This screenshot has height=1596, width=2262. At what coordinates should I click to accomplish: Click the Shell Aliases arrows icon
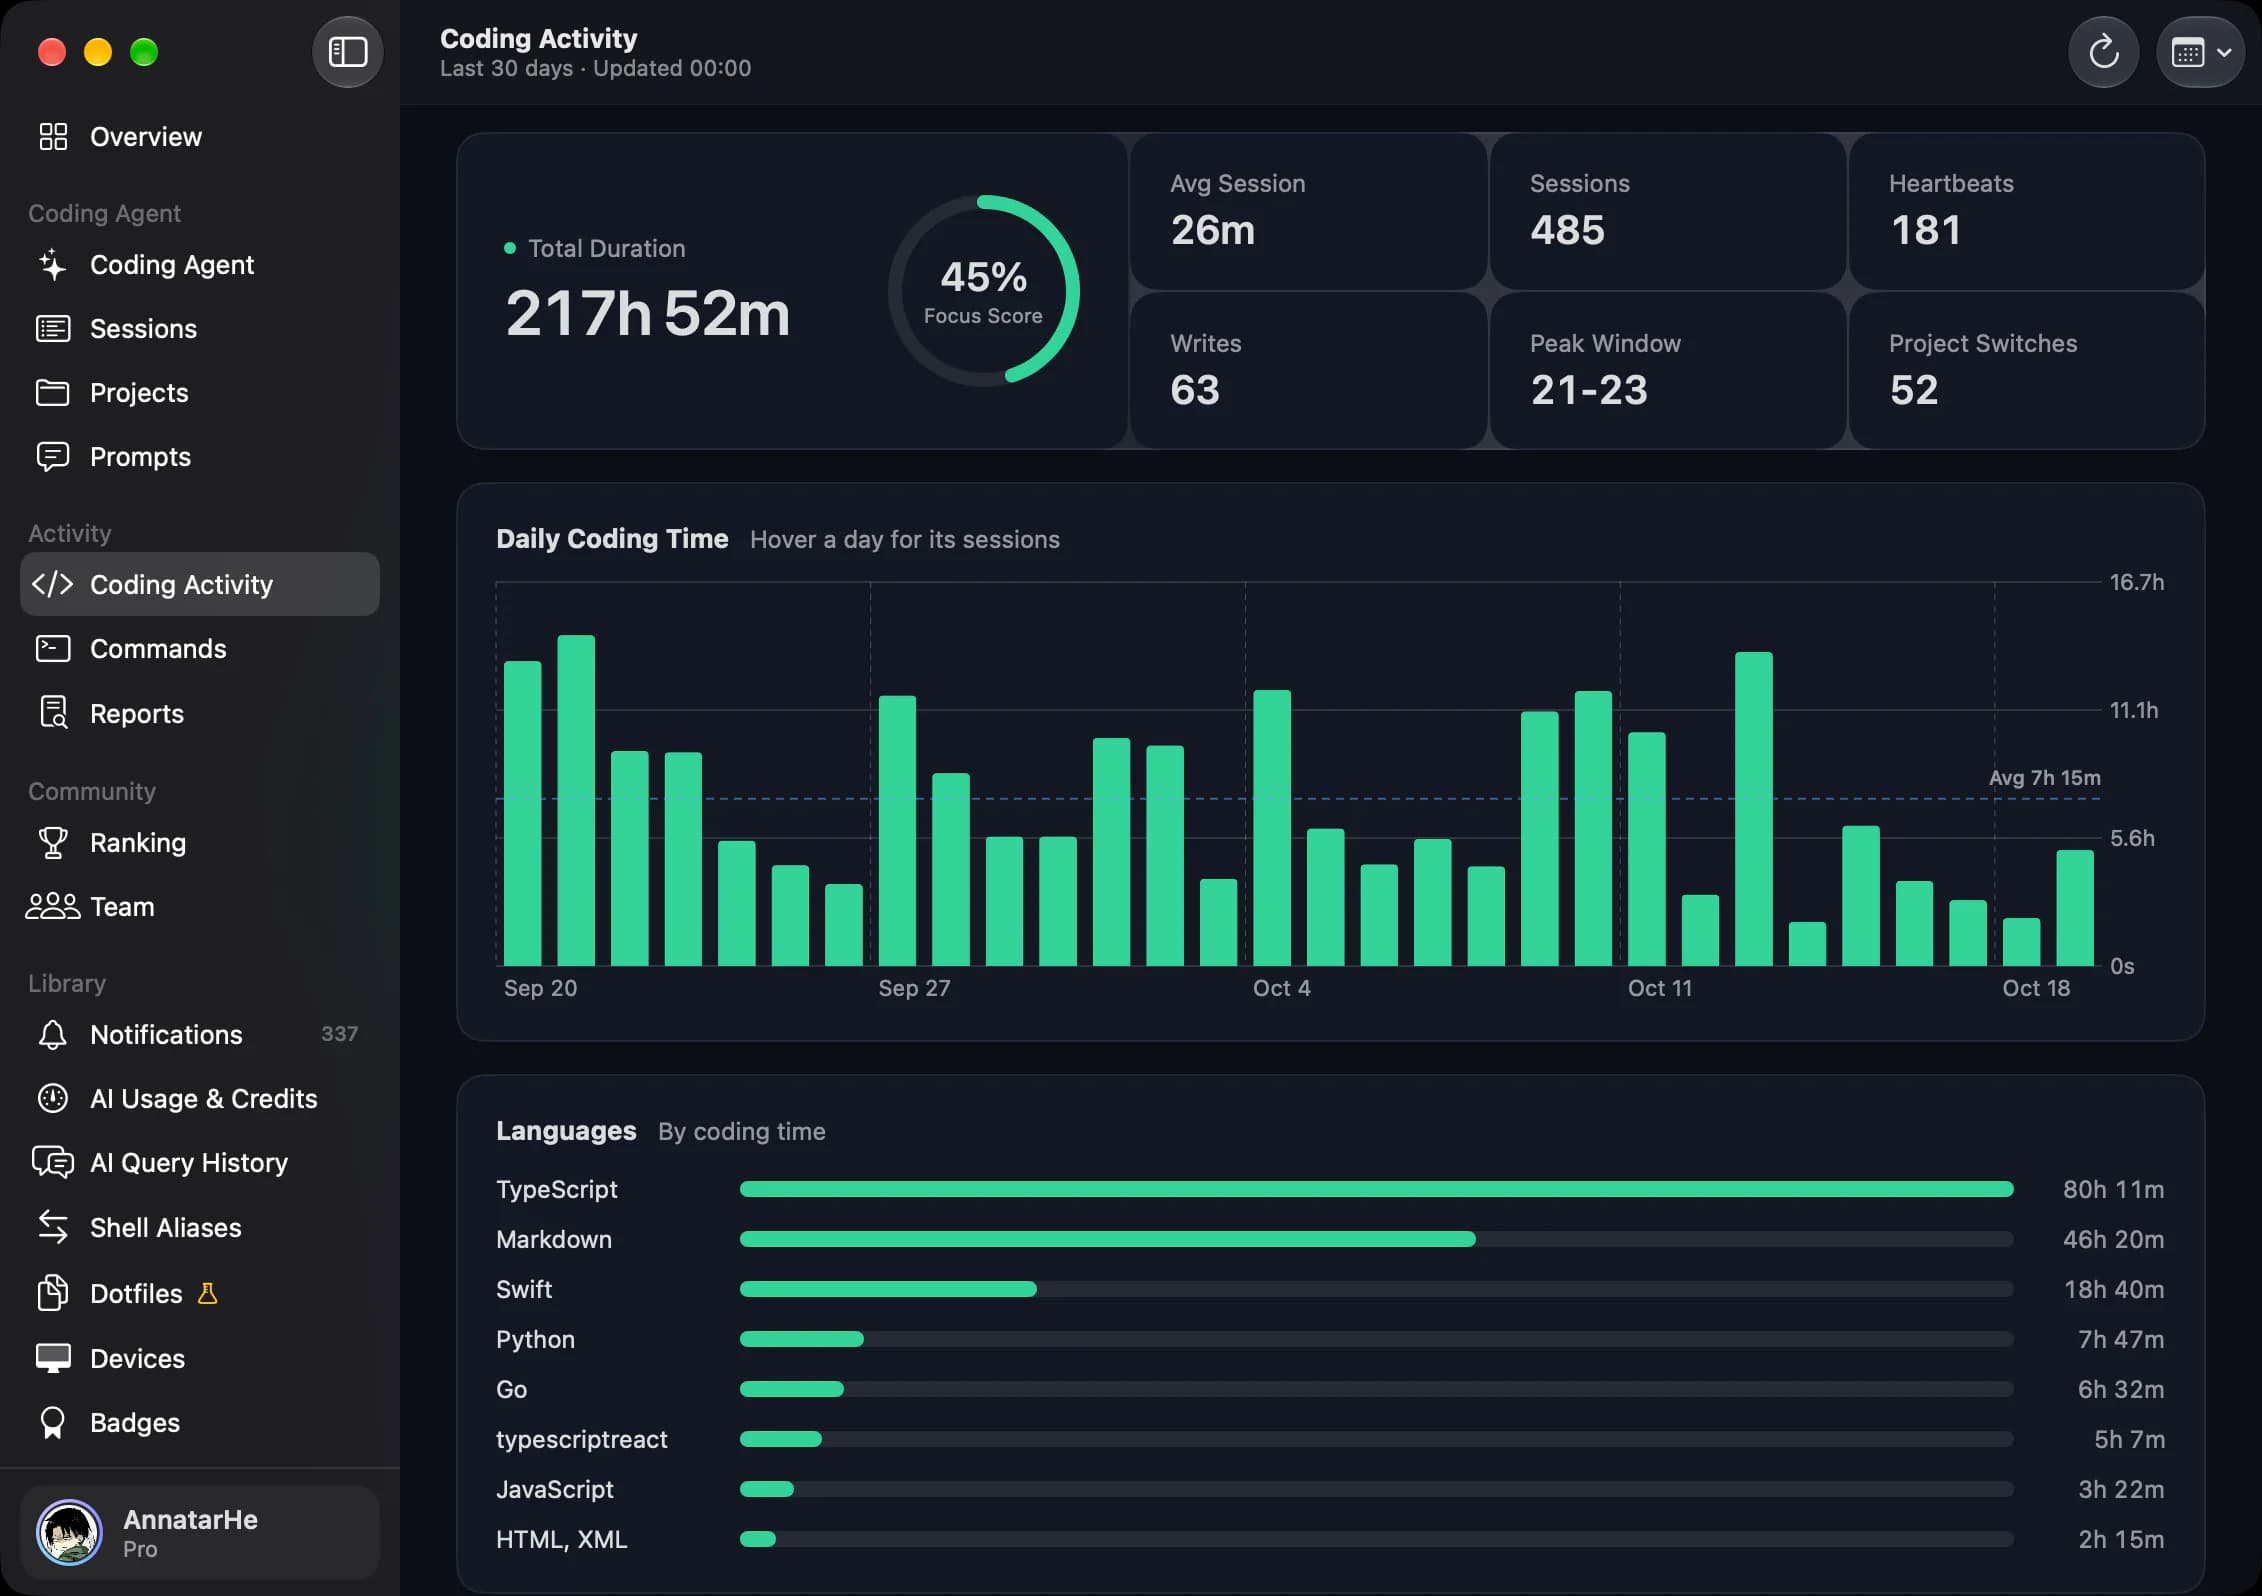(53, 1227)
